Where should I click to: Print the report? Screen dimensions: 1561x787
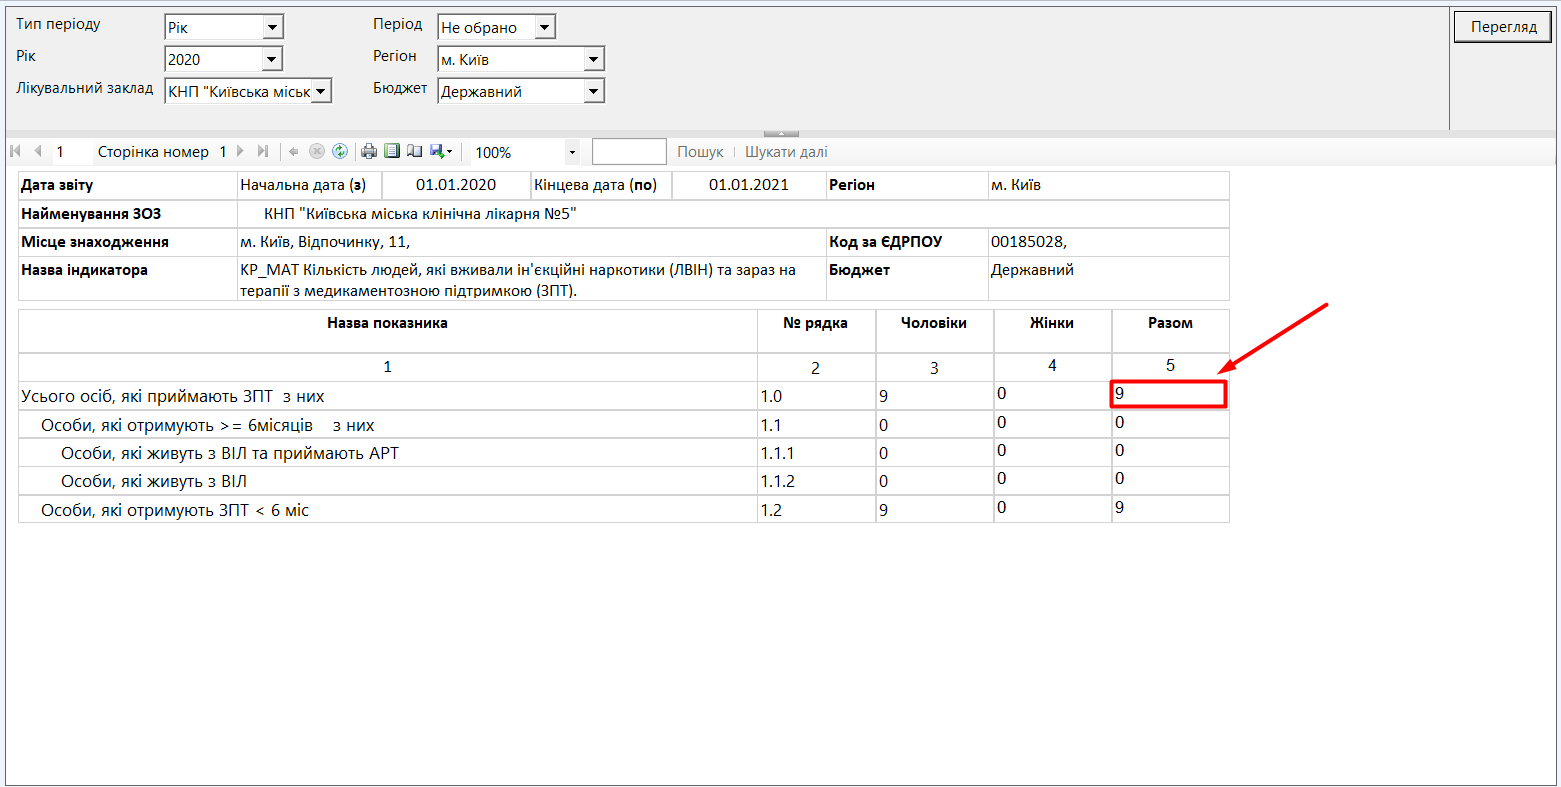369,152
